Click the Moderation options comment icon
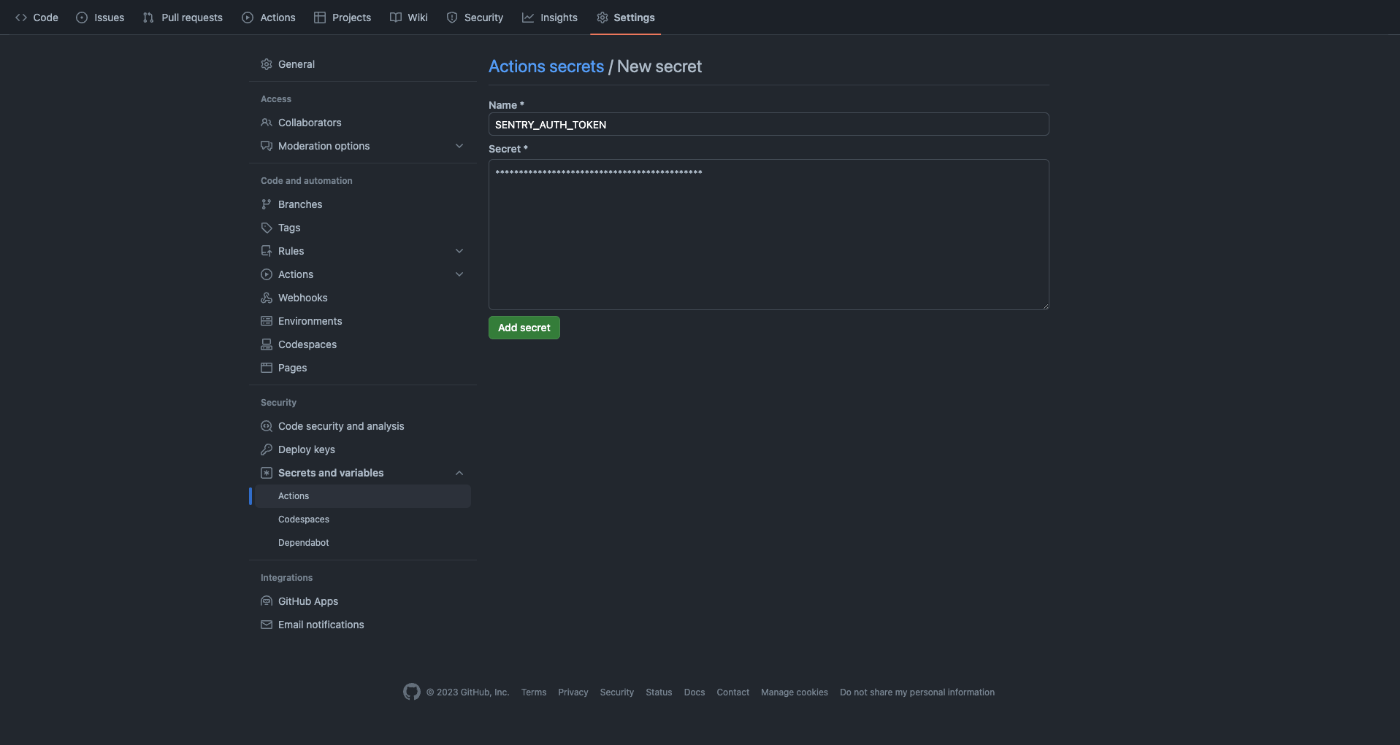Viewport: 1400px width, 745px height. coord(266,146)
